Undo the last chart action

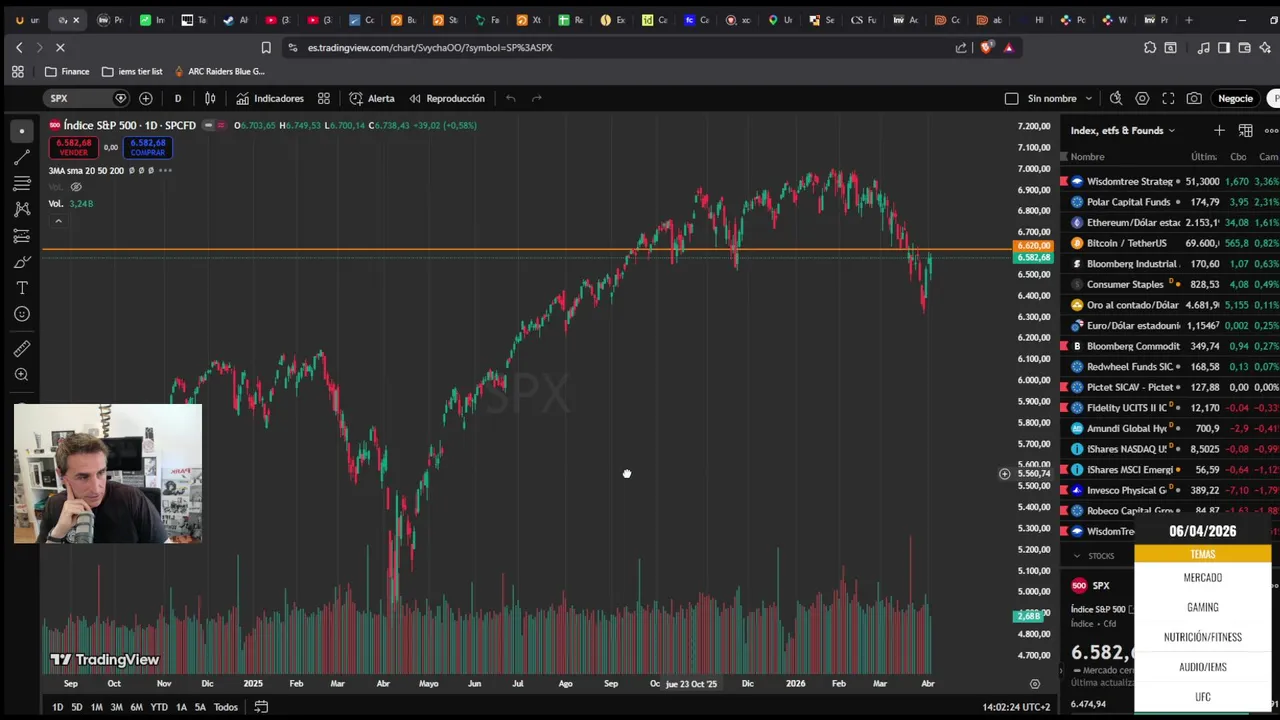[x=510, y=98]
